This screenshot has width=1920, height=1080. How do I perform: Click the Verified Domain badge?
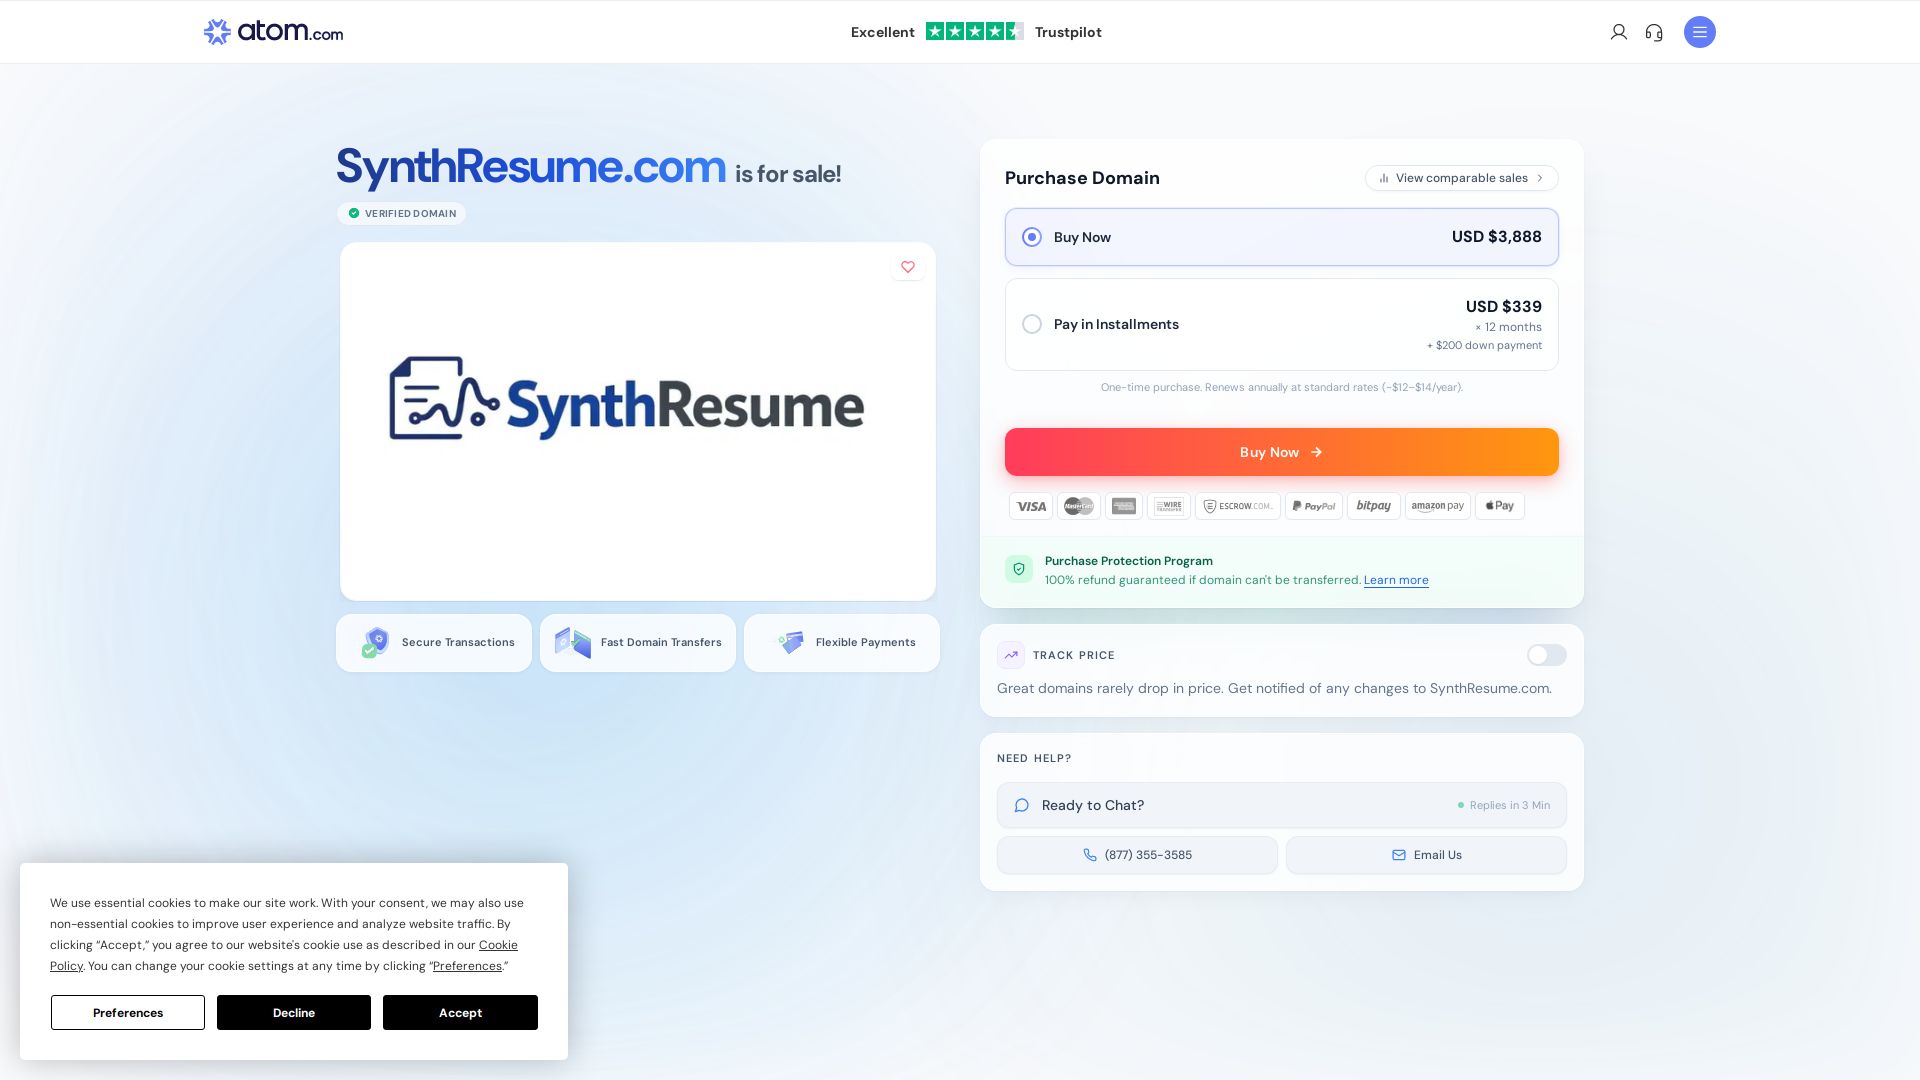tap(402, 213)
